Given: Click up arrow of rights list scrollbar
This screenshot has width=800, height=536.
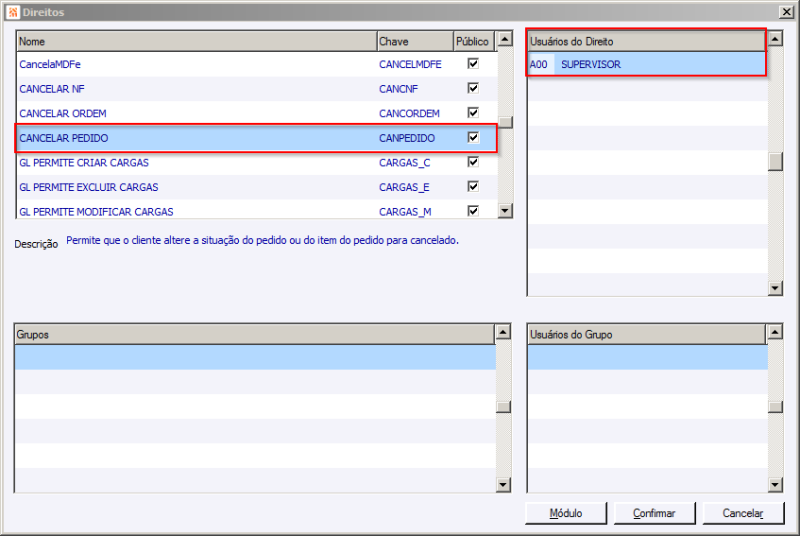Looking at the screenshot, I should [505, 39].
